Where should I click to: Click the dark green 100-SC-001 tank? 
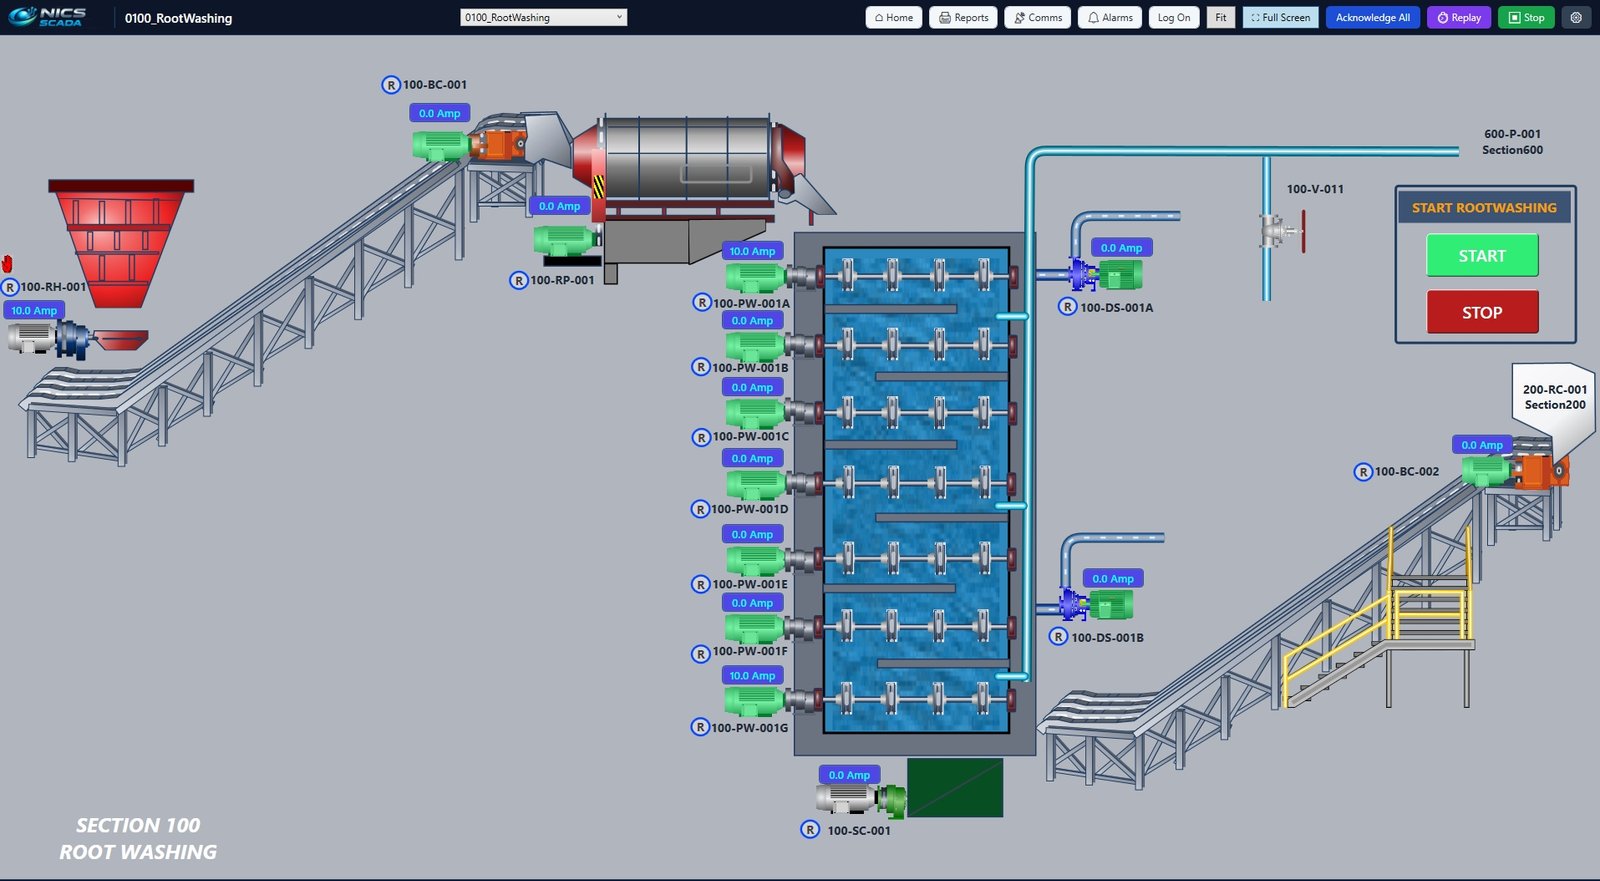(x=955, y=787)
